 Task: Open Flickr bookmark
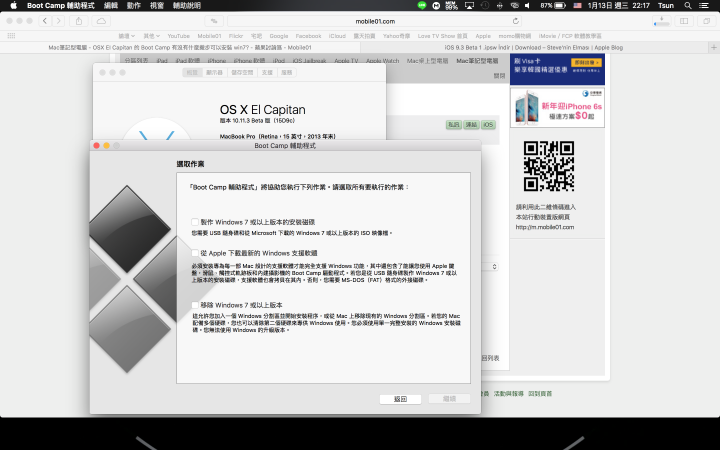pyautogui.click(x=236, y=36)
